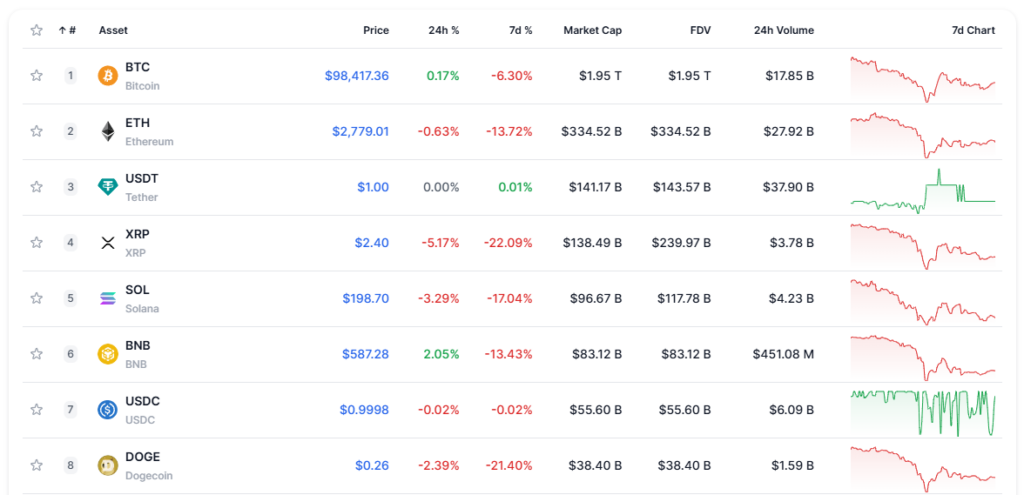Click the BNB logo icon

(108, 354)
